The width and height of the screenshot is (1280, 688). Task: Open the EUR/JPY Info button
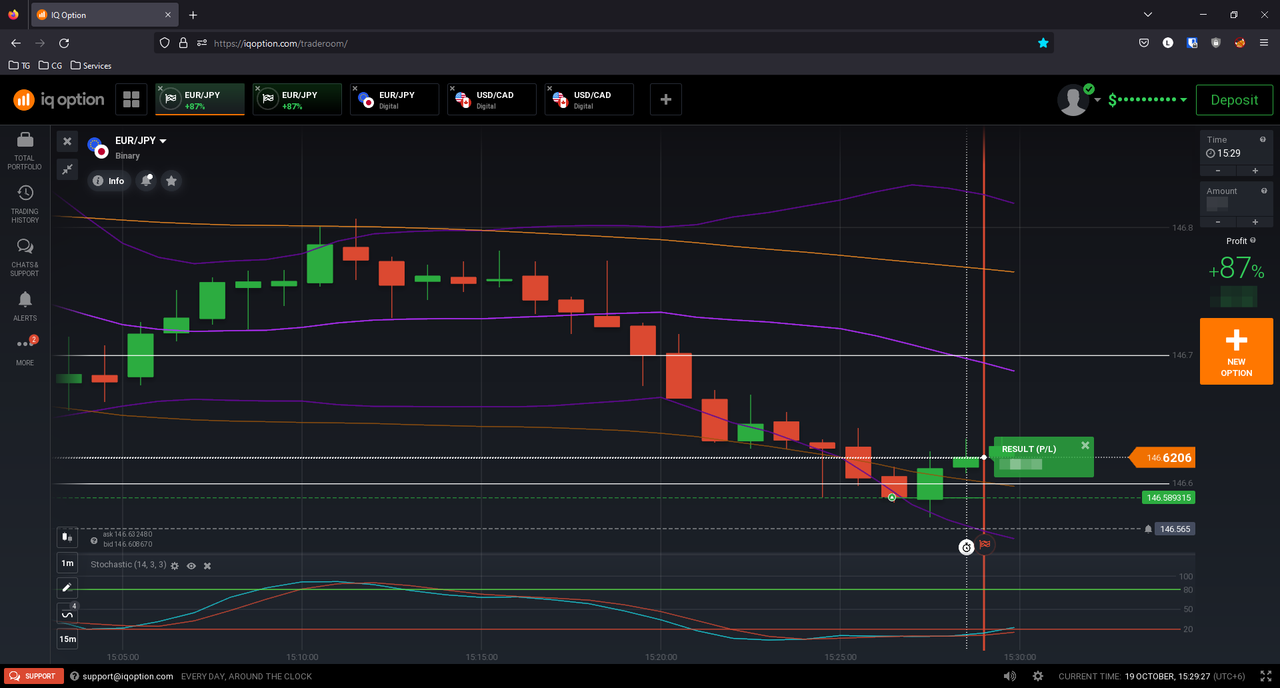[x=109, y=181]
